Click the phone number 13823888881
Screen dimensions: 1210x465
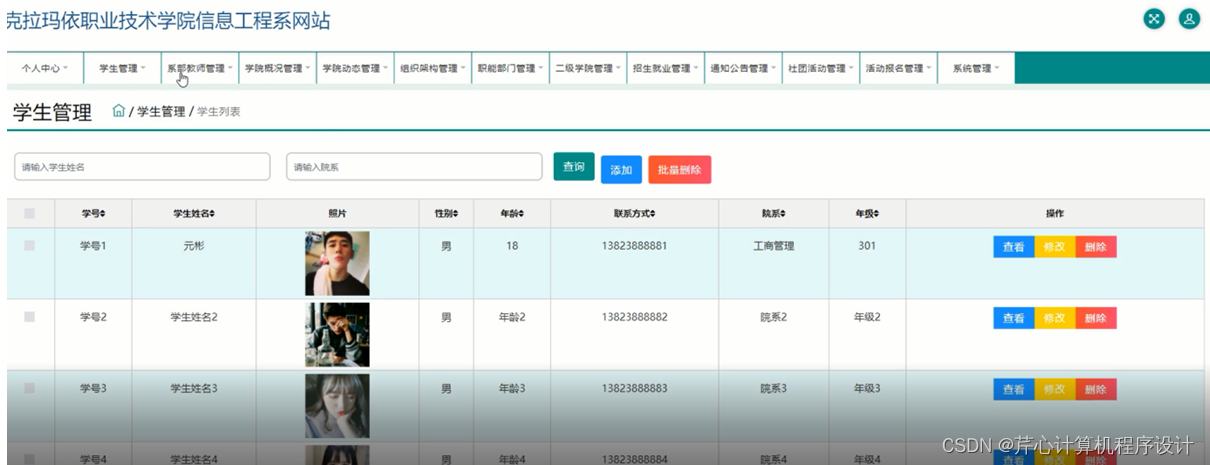(x=634, y=246)
